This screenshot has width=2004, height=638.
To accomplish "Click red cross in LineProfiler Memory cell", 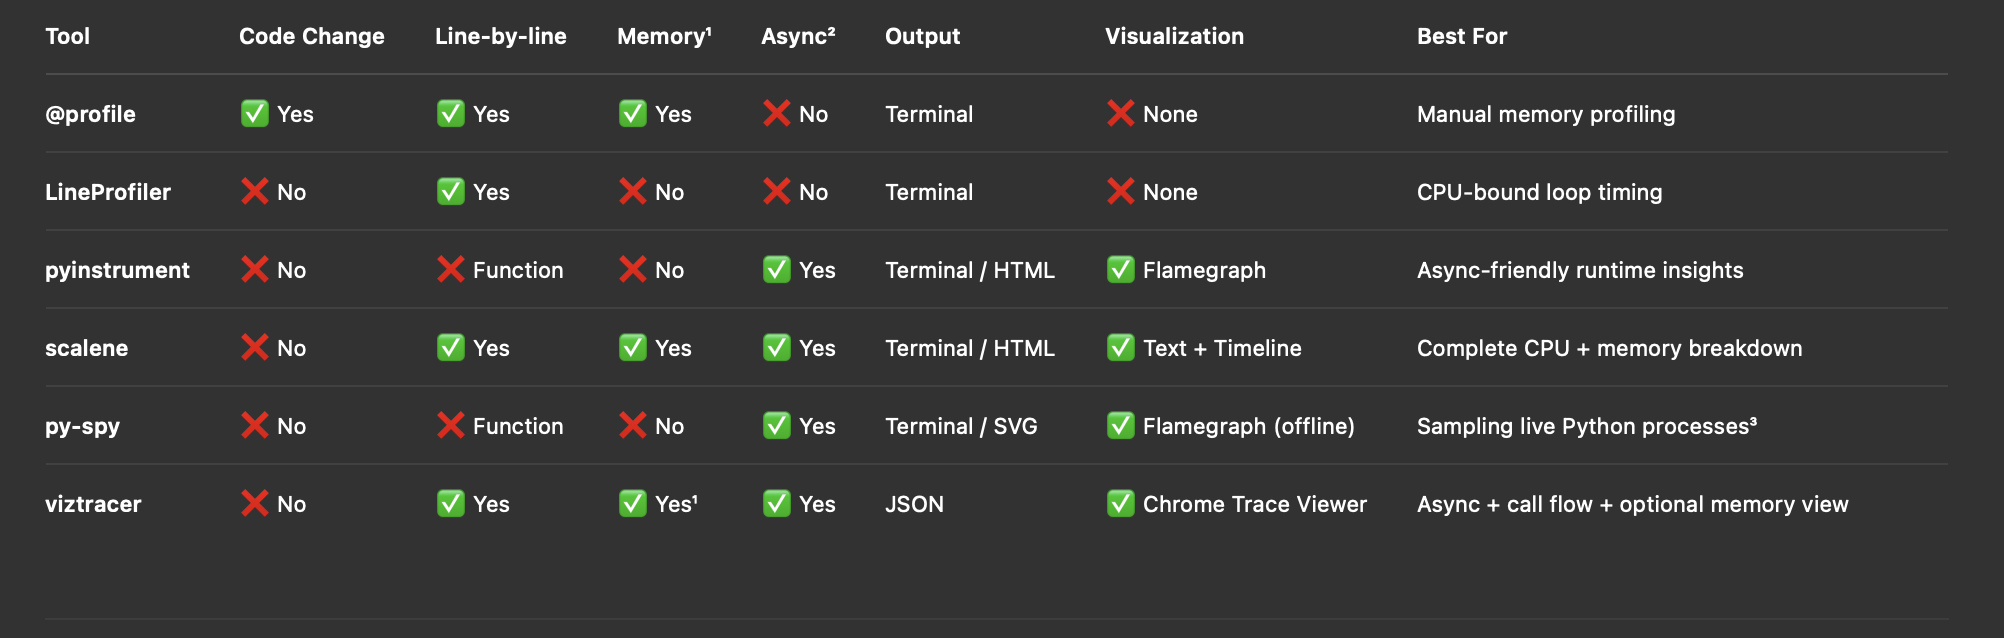I will (633, 191).
